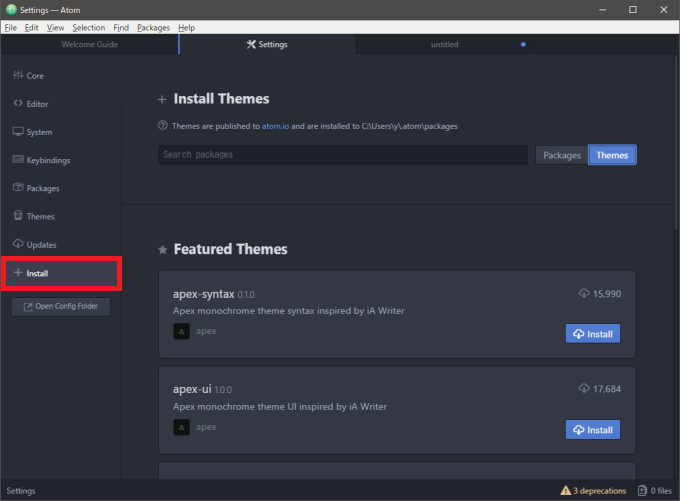Viewport: 680px width, 501px height.
Task: Click the System monitor icon
Action: (18, 131)
